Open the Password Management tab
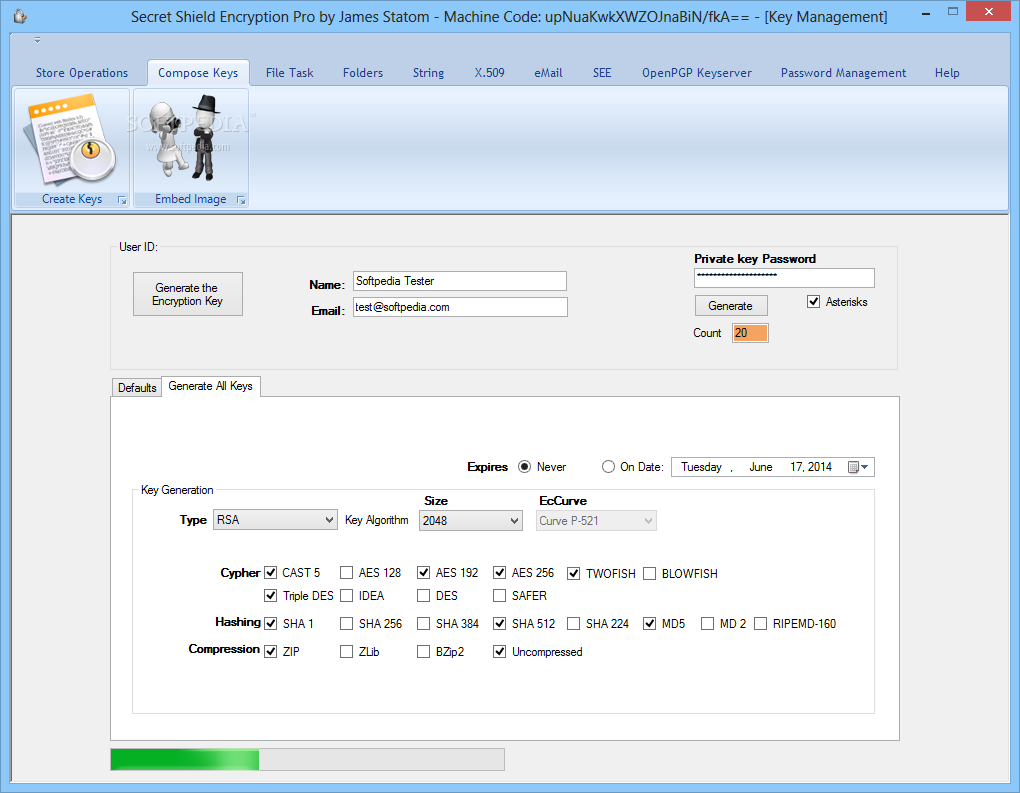 click(843, 73)
